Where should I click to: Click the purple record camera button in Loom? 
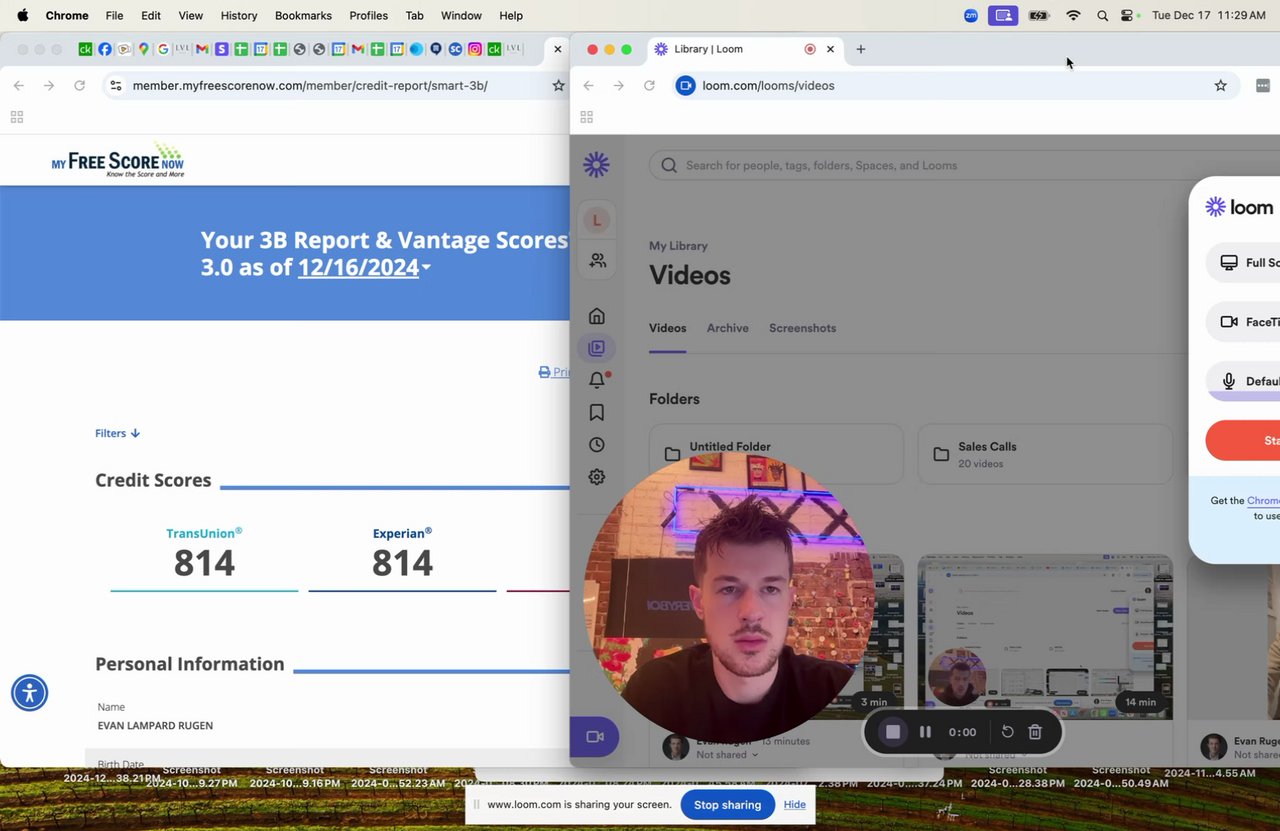pos(594,737)
